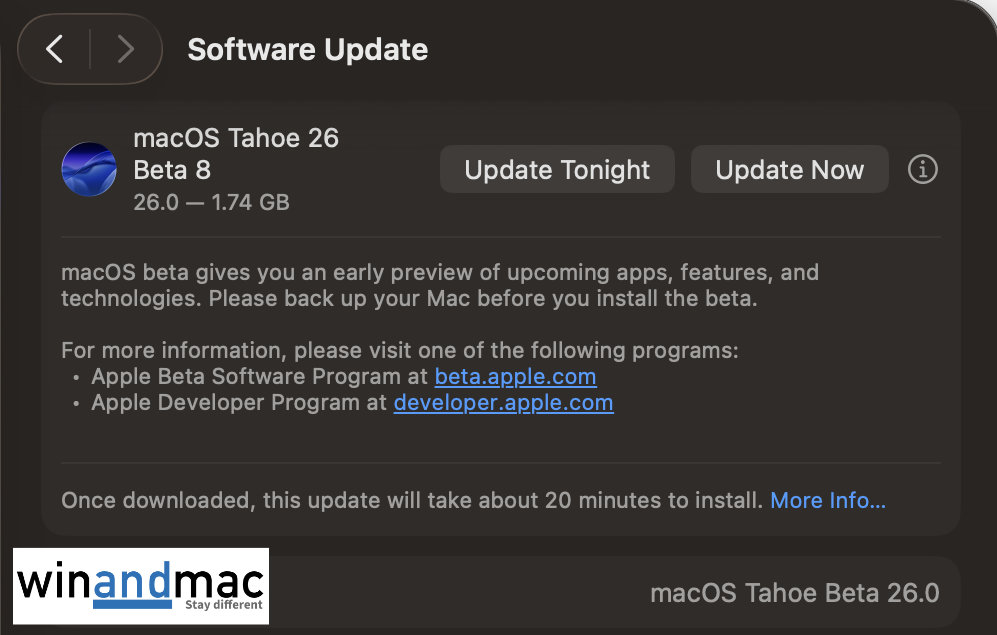Click the 26.0 — 1.74 GB size text
The width and height of the screenshot is (997, 635).
coord(211,202)
